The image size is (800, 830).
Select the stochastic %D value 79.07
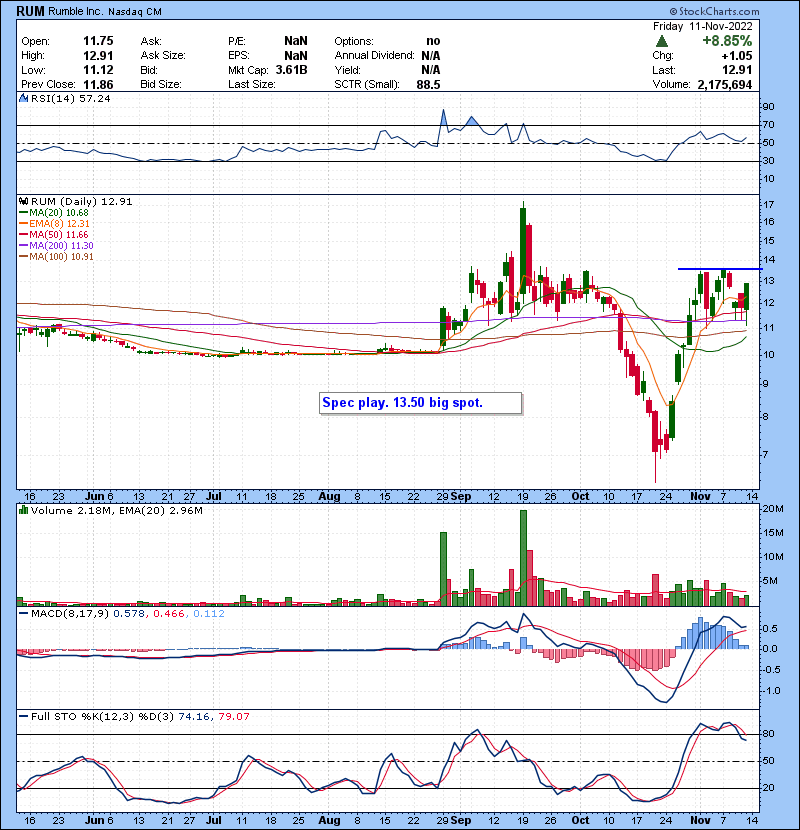click(234, 717)
